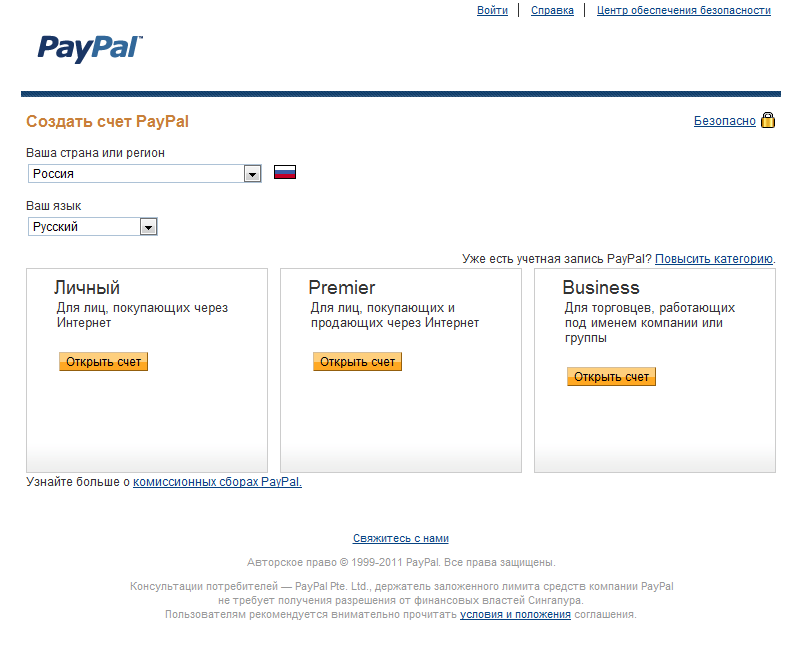Click the gold security padlock icon
The image size is (796, 656).
(x=768, y=121)
